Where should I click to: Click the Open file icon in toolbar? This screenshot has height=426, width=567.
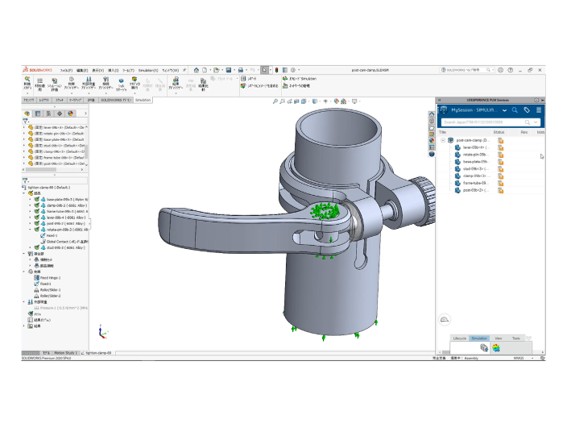pyautogui.click(x=216, y=70)
